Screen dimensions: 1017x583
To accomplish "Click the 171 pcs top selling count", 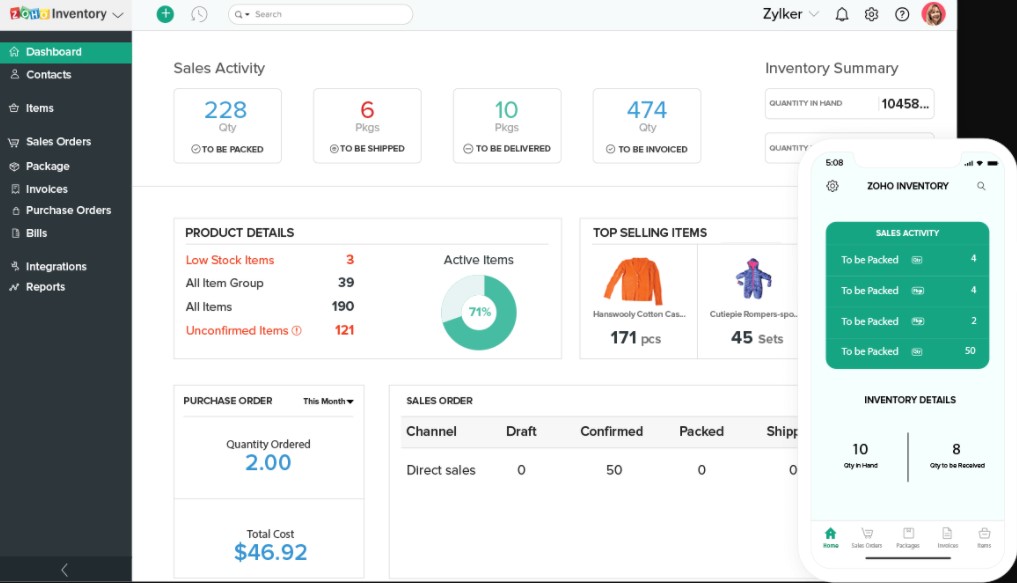I will click(x=635, y=338).
